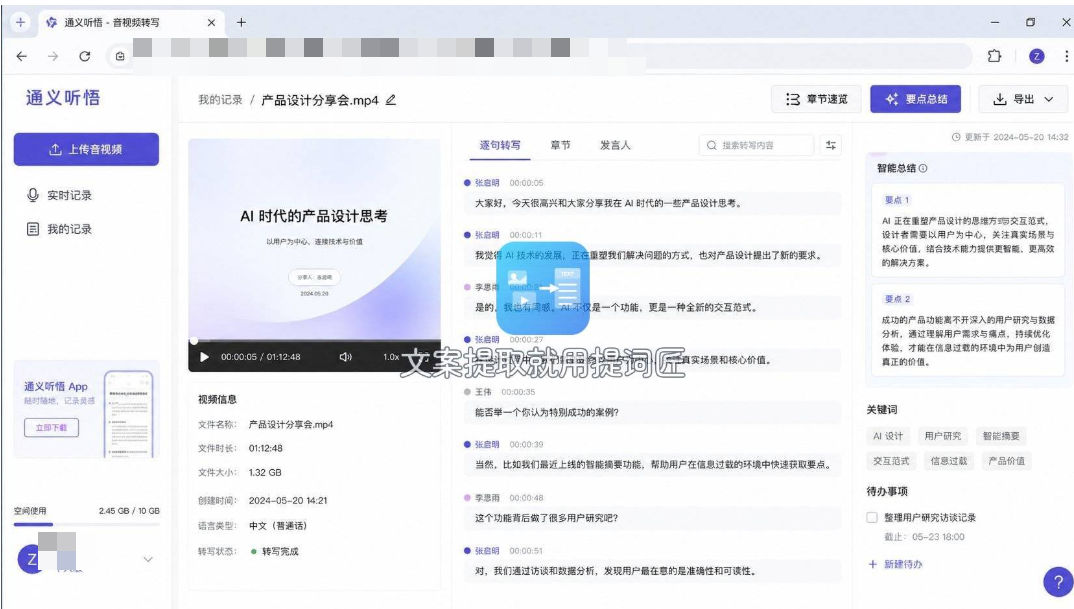Switch to the 逐句转写 tab
1074x609 pixels.
coord(499,145)
